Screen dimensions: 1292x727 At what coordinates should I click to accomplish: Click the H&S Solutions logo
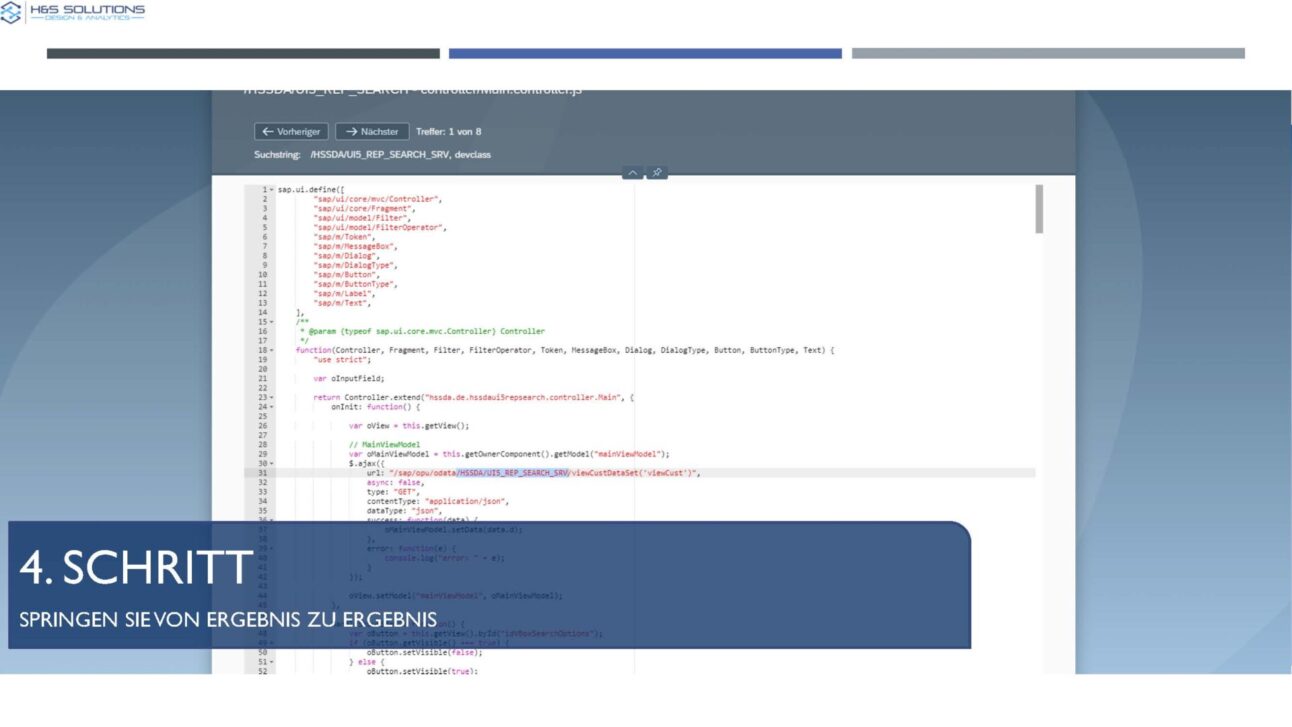pos(73,13)
